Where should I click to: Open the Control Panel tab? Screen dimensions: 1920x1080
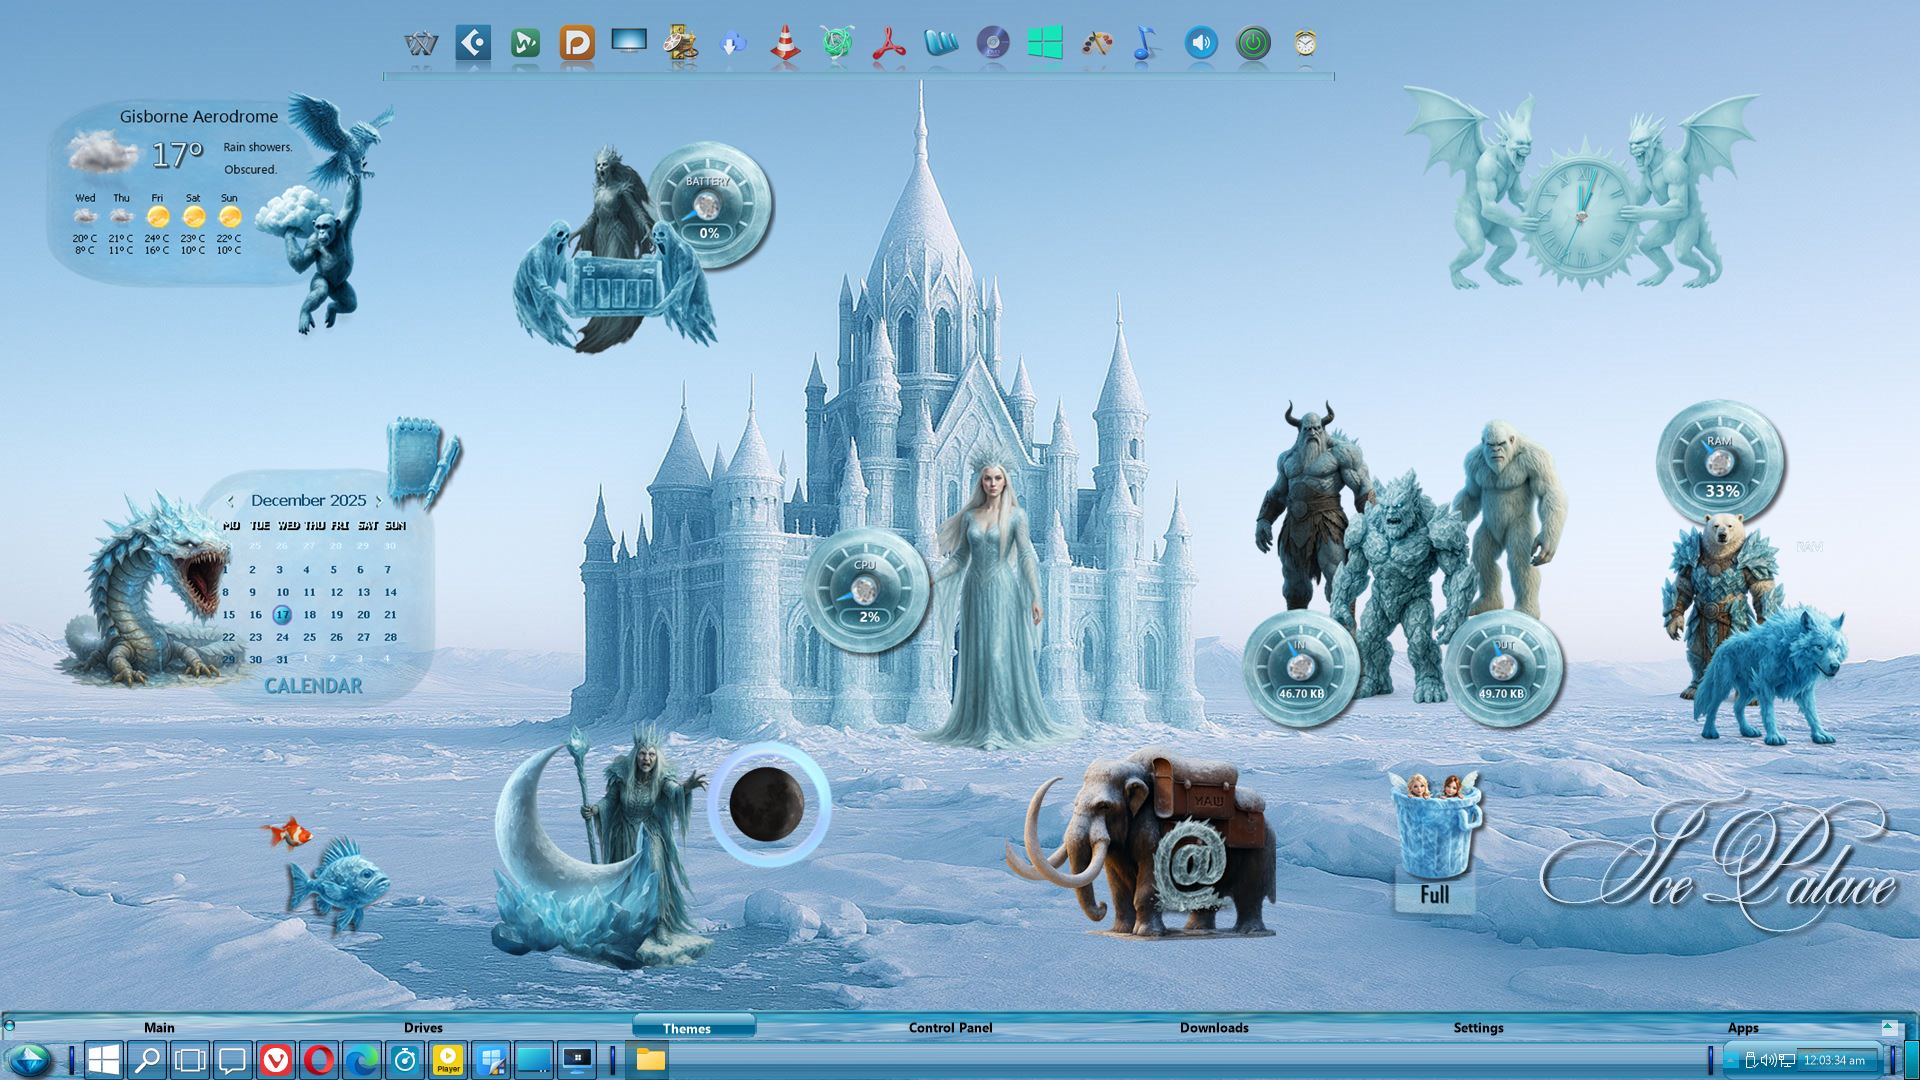point(950,1028)
